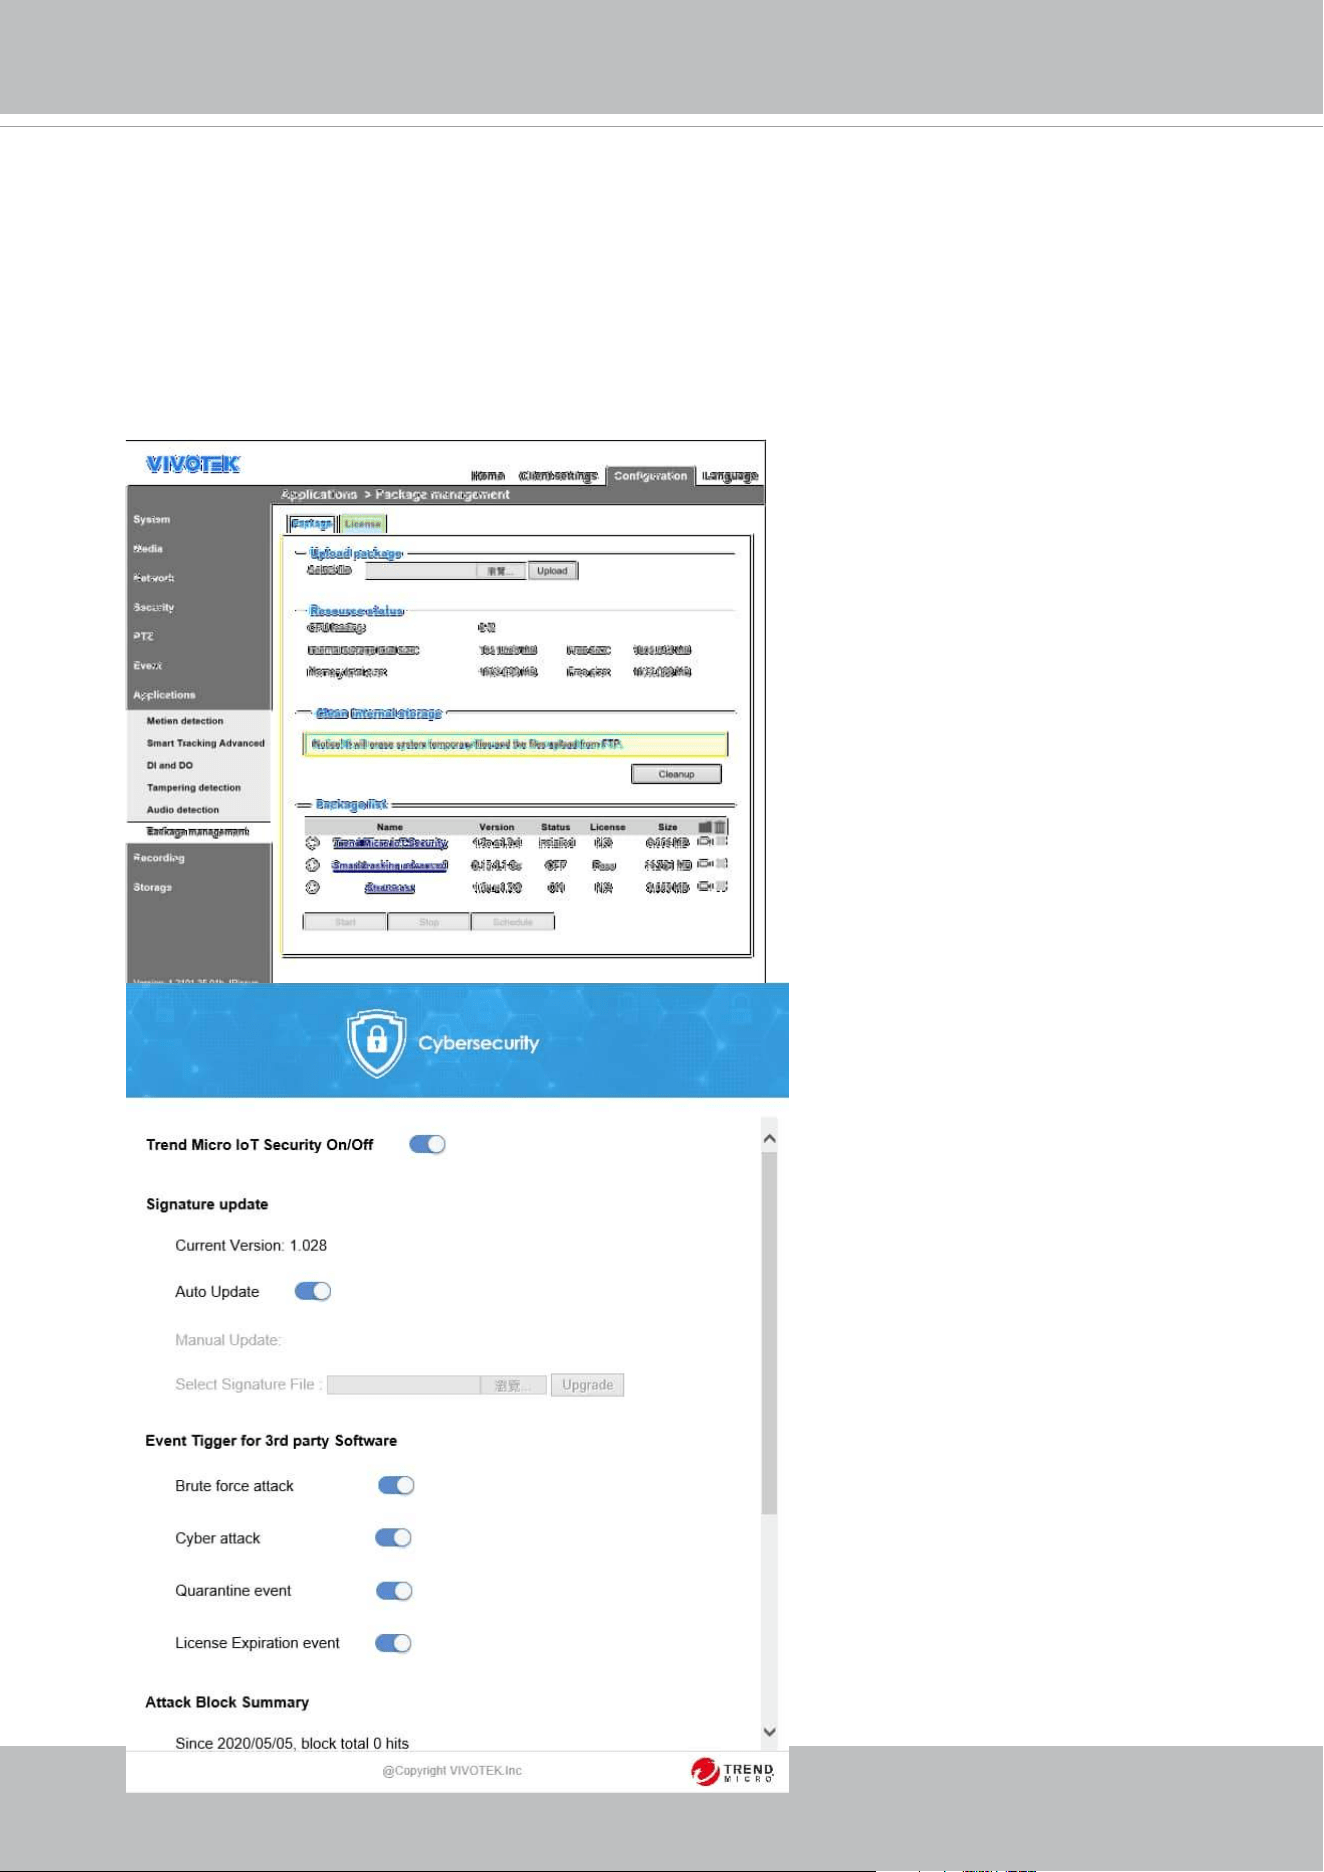Select the Stratocast package radio button

312,887
